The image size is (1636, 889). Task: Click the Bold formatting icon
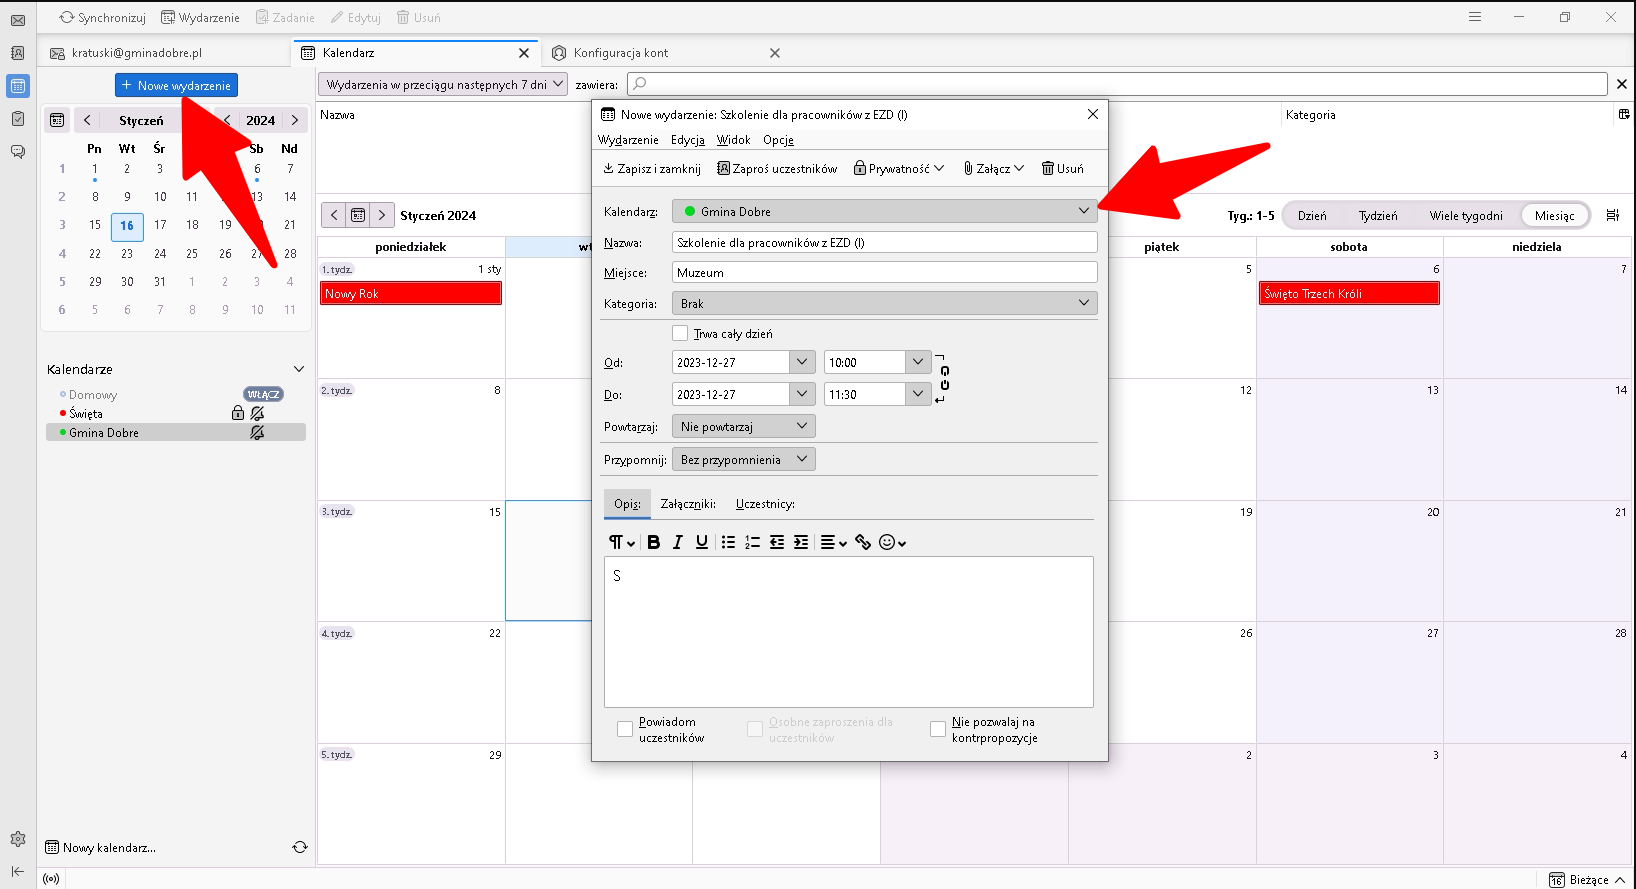pyautogui.click(x=653, y=542)
